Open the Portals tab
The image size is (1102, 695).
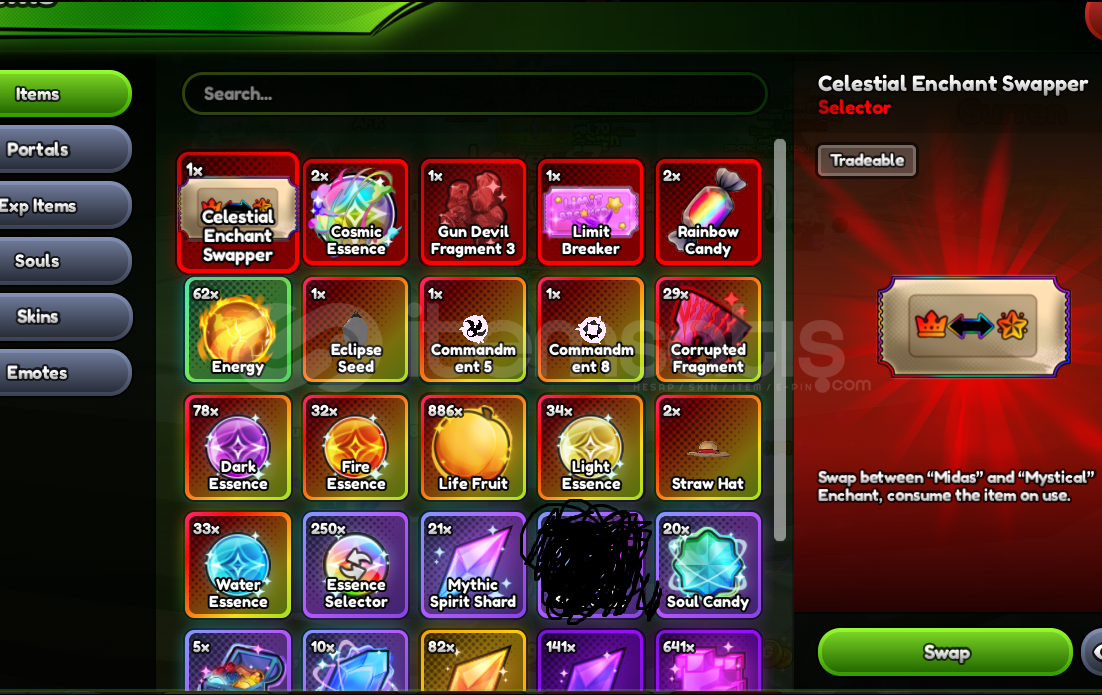pos(63,149)
